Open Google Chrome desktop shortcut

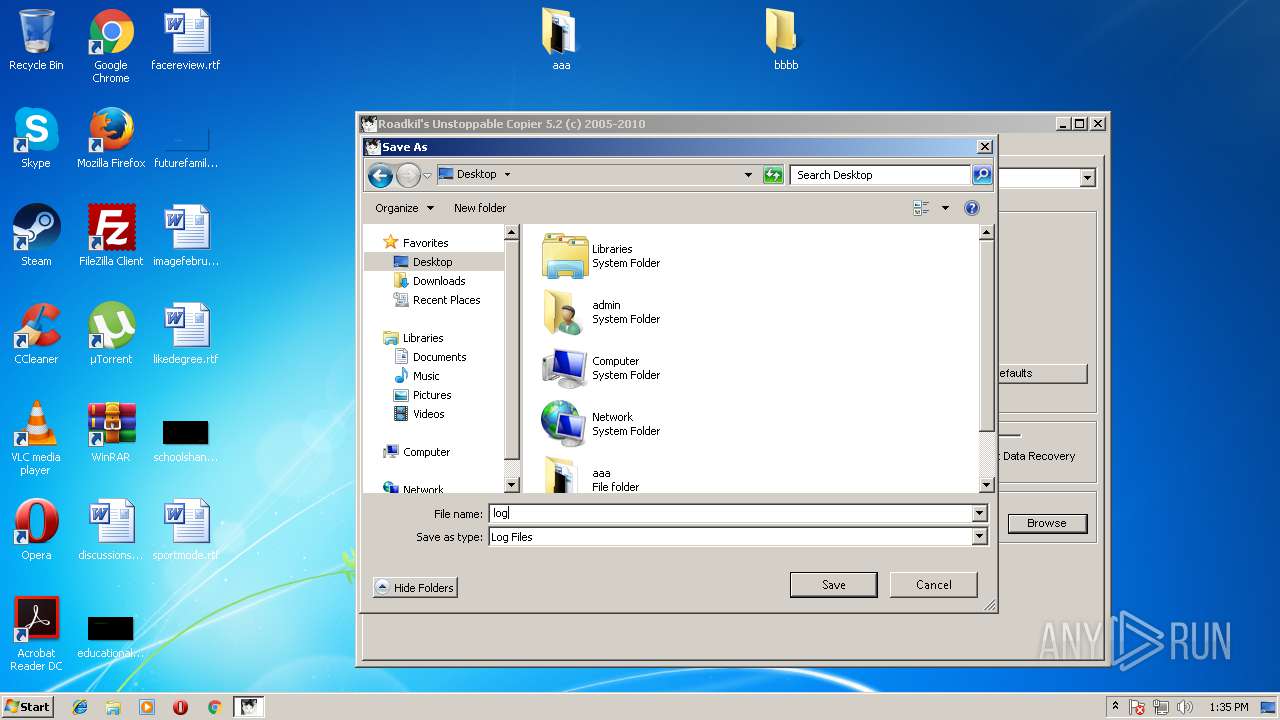[x=111, y=46]
